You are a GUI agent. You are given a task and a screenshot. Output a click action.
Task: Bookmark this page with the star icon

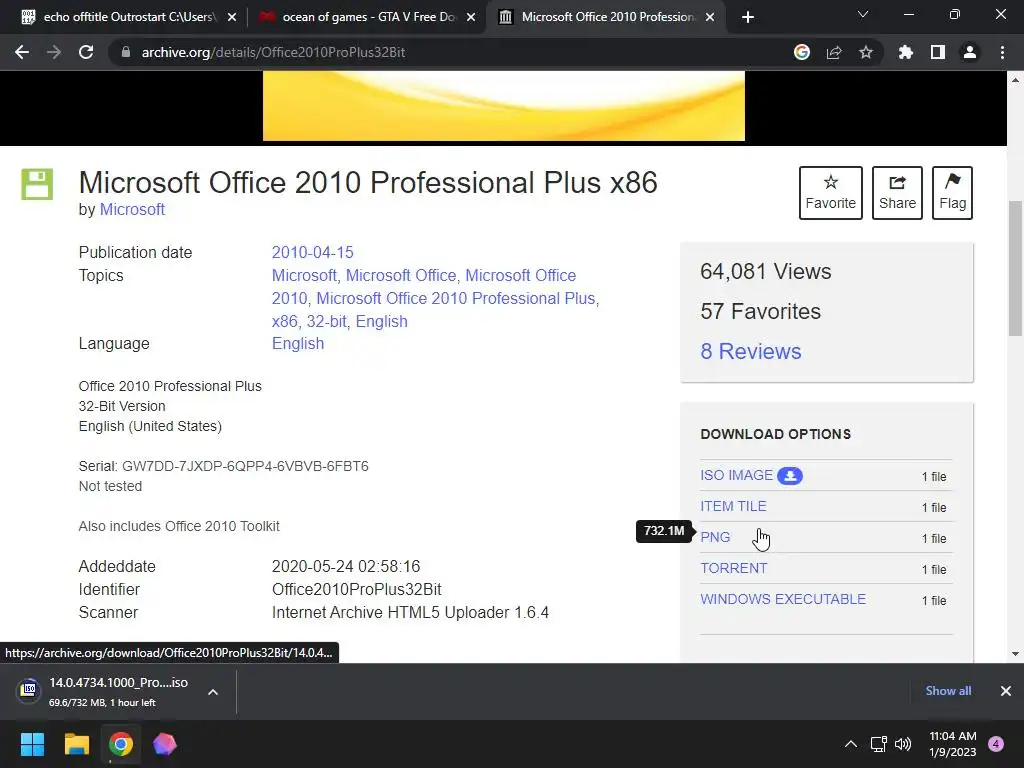click(x=866, y=52)
